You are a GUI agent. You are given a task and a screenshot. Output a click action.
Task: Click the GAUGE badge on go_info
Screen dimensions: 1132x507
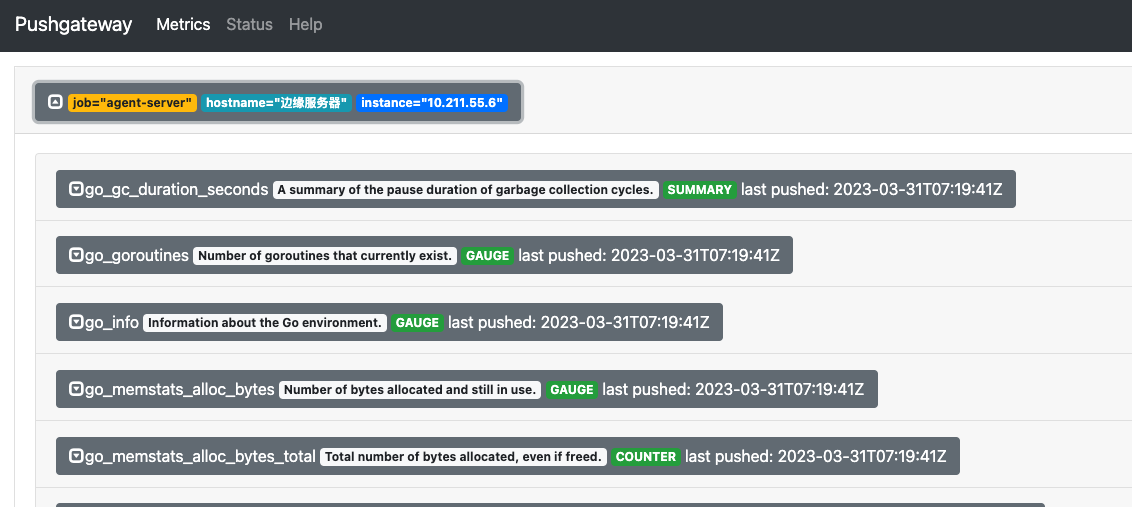417,323
